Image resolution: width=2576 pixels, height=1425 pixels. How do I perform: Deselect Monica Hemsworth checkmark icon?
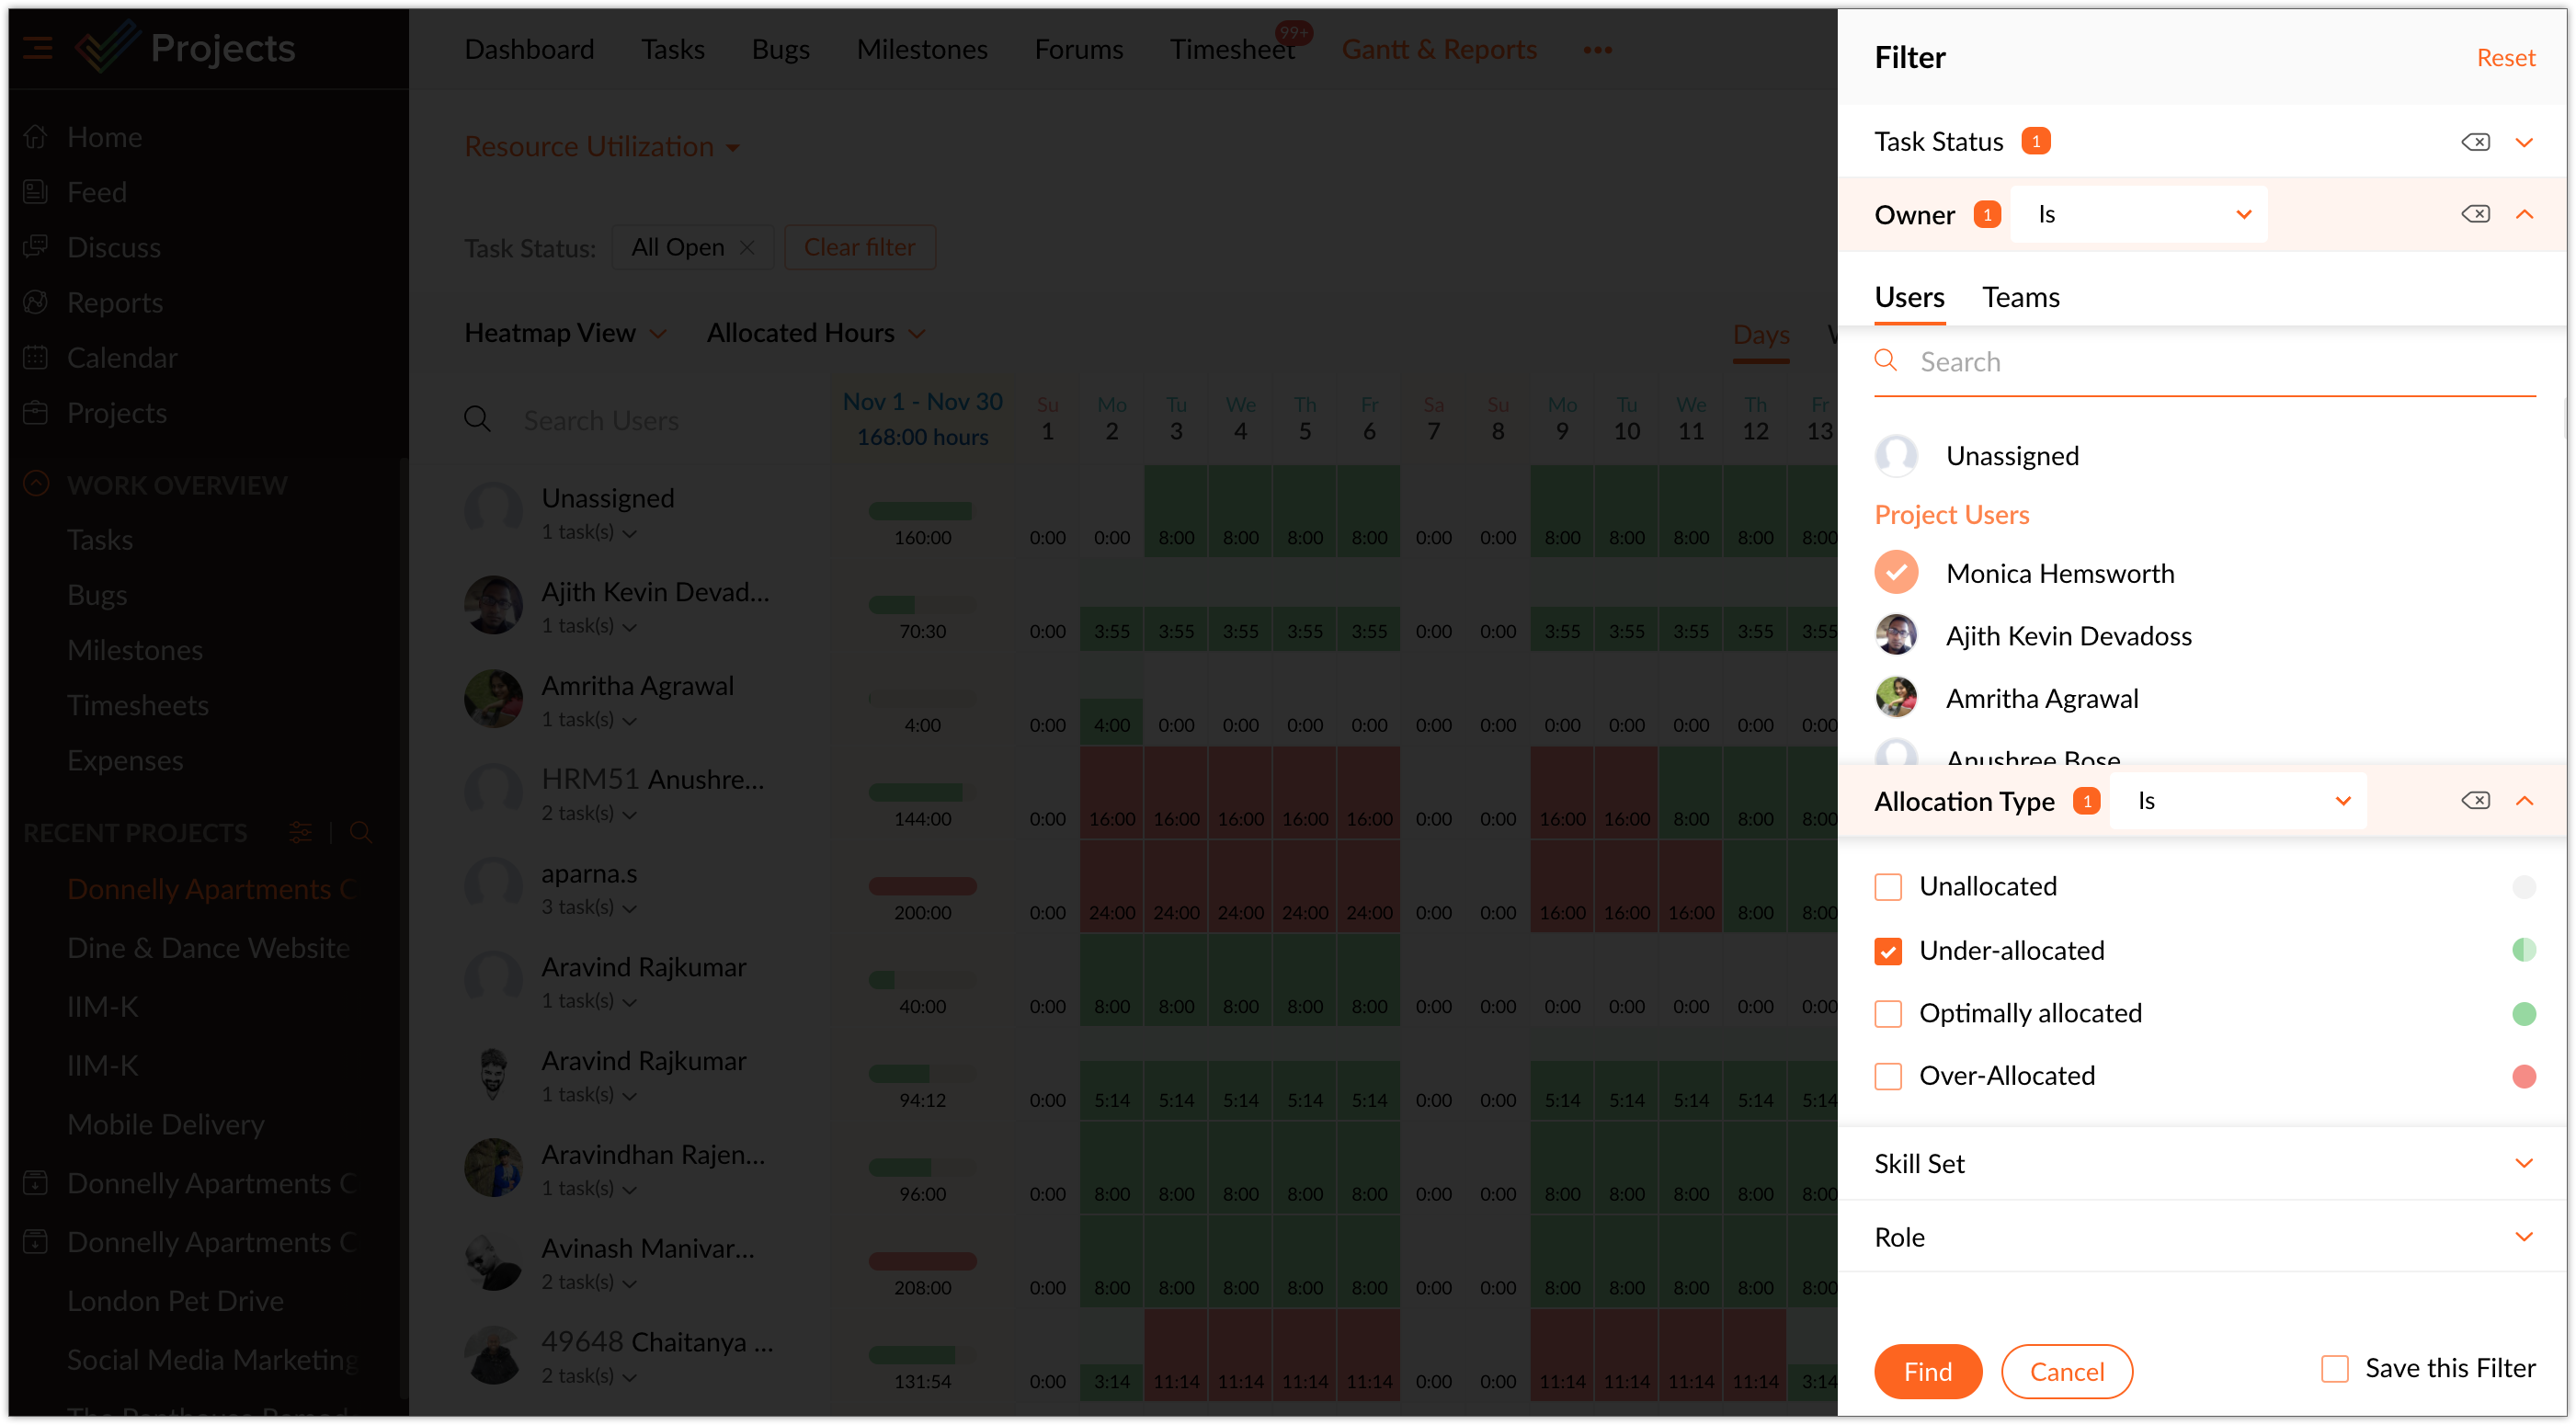tap(1896, 573)
